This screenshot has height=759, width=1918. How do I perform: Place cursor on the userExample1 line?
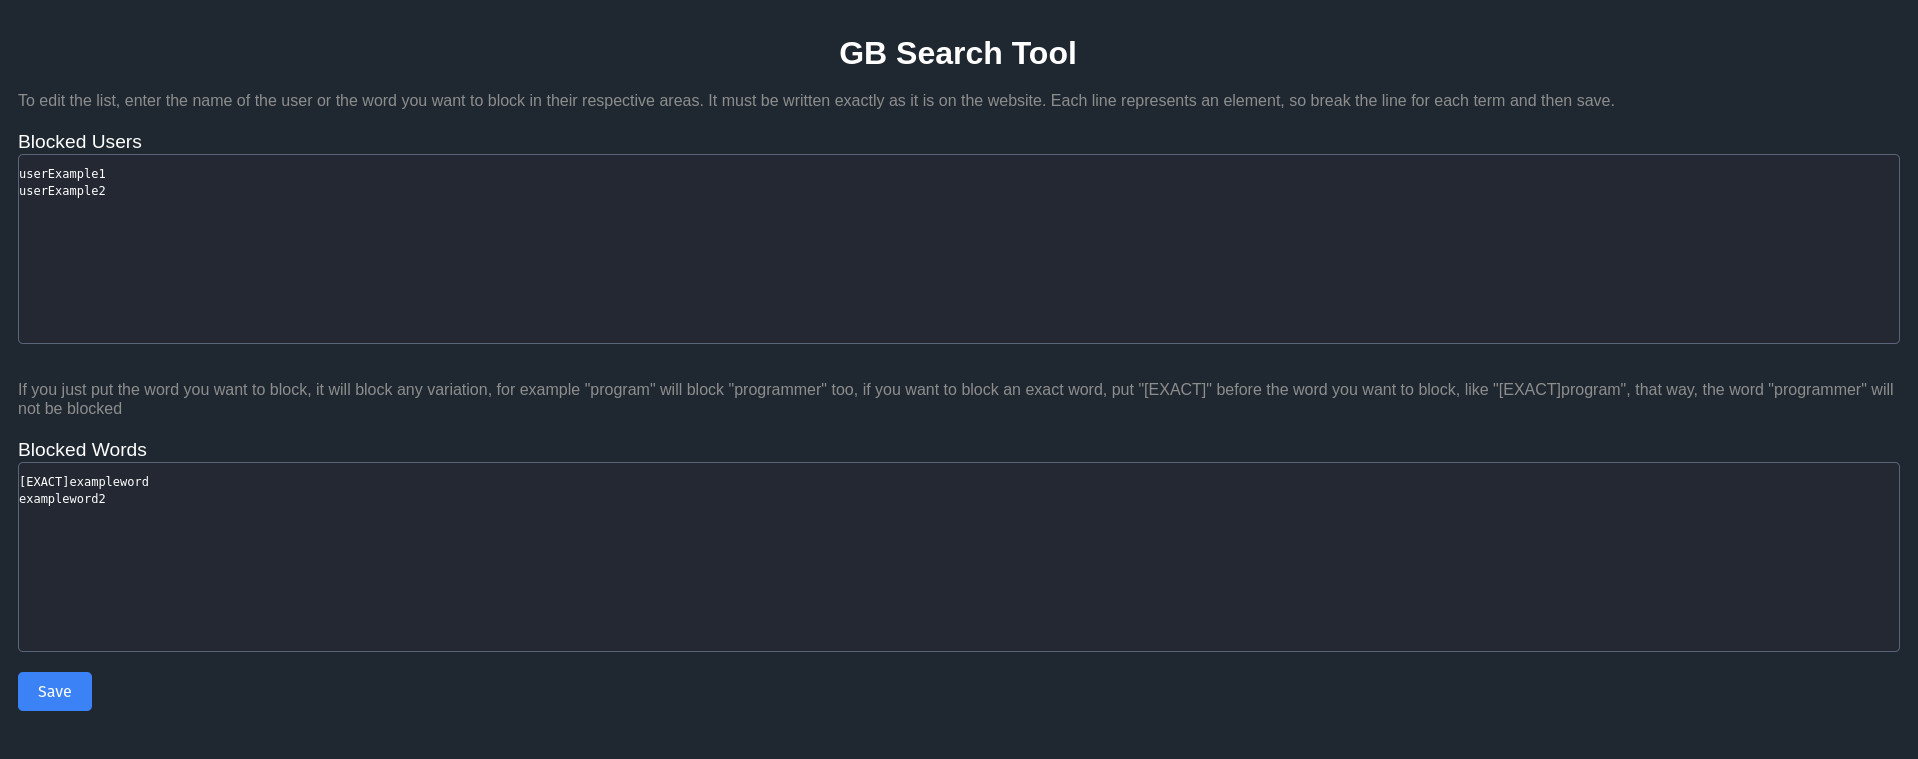[x=62, y=174]
